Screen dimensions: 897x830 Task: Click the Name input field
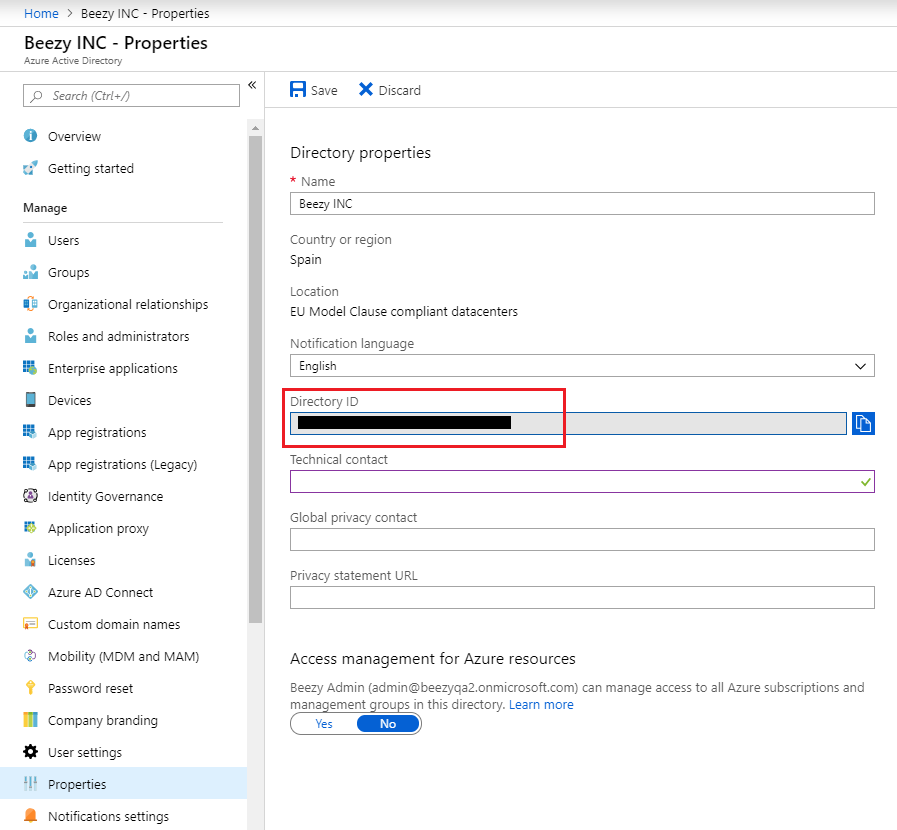tap(582, 204)
